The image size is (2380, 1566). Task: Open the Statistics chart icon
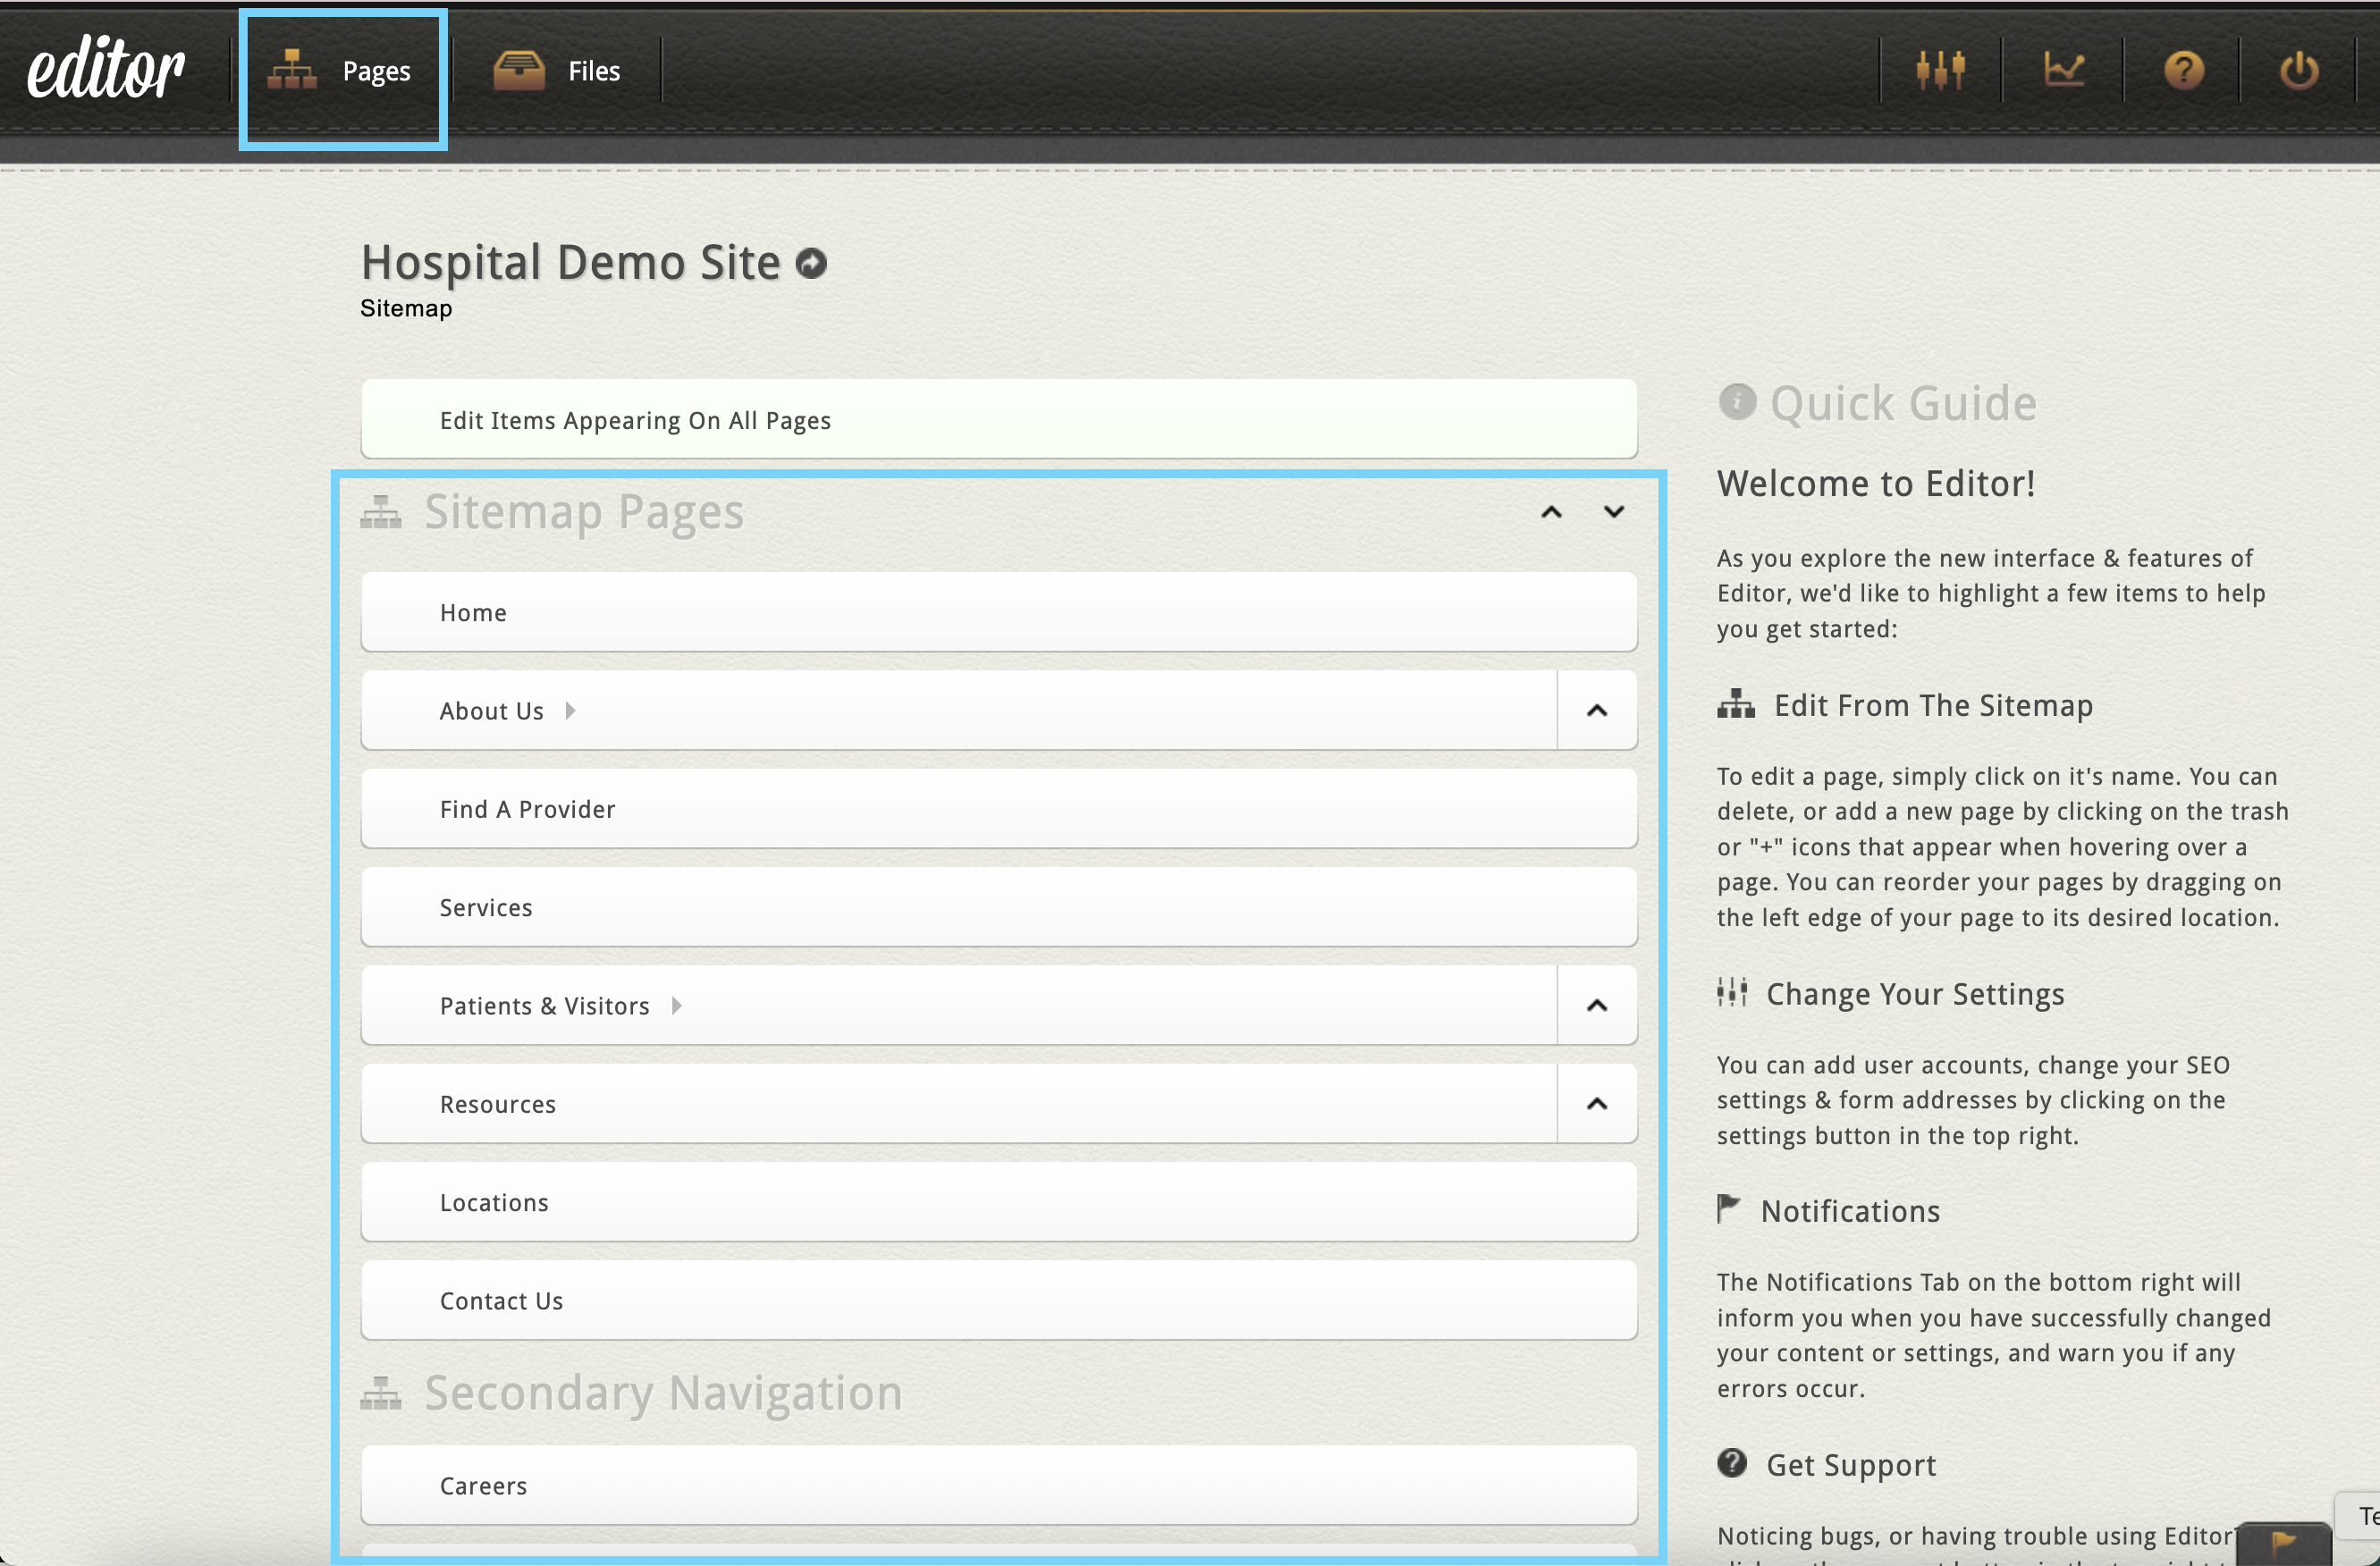pyautogui.click(x=2064, y=70)
